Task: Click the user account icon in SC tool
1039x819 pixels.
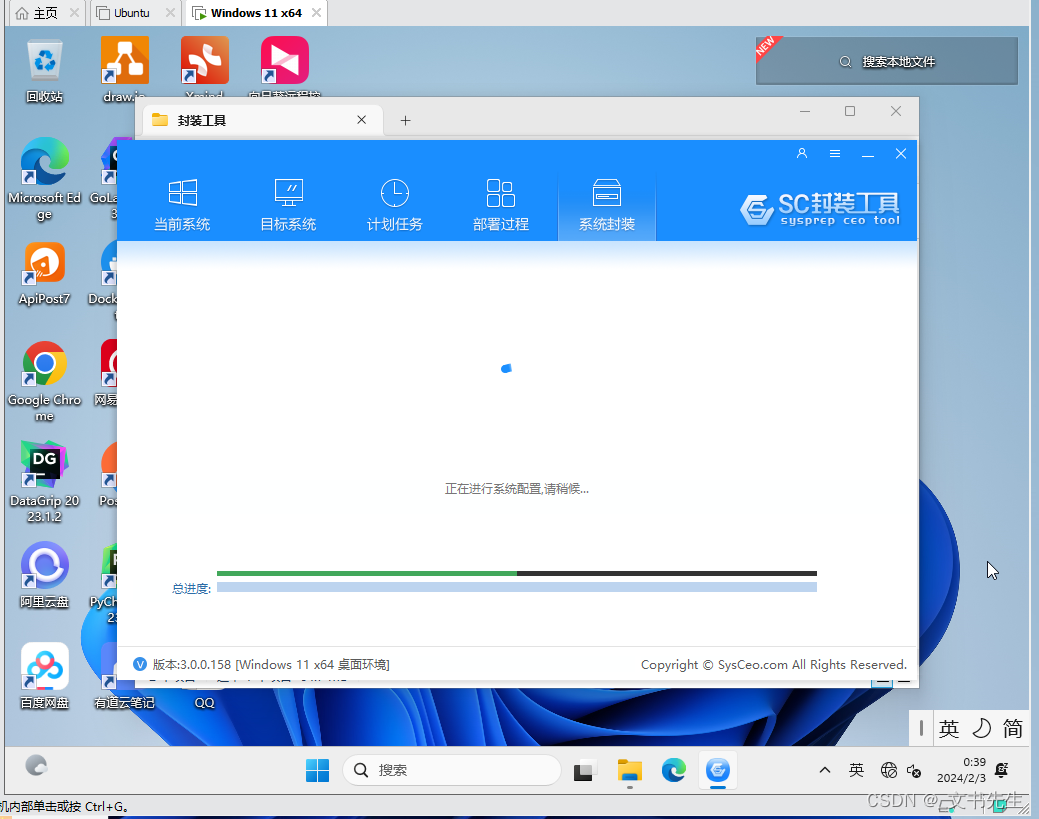Action: pos(802,154)
